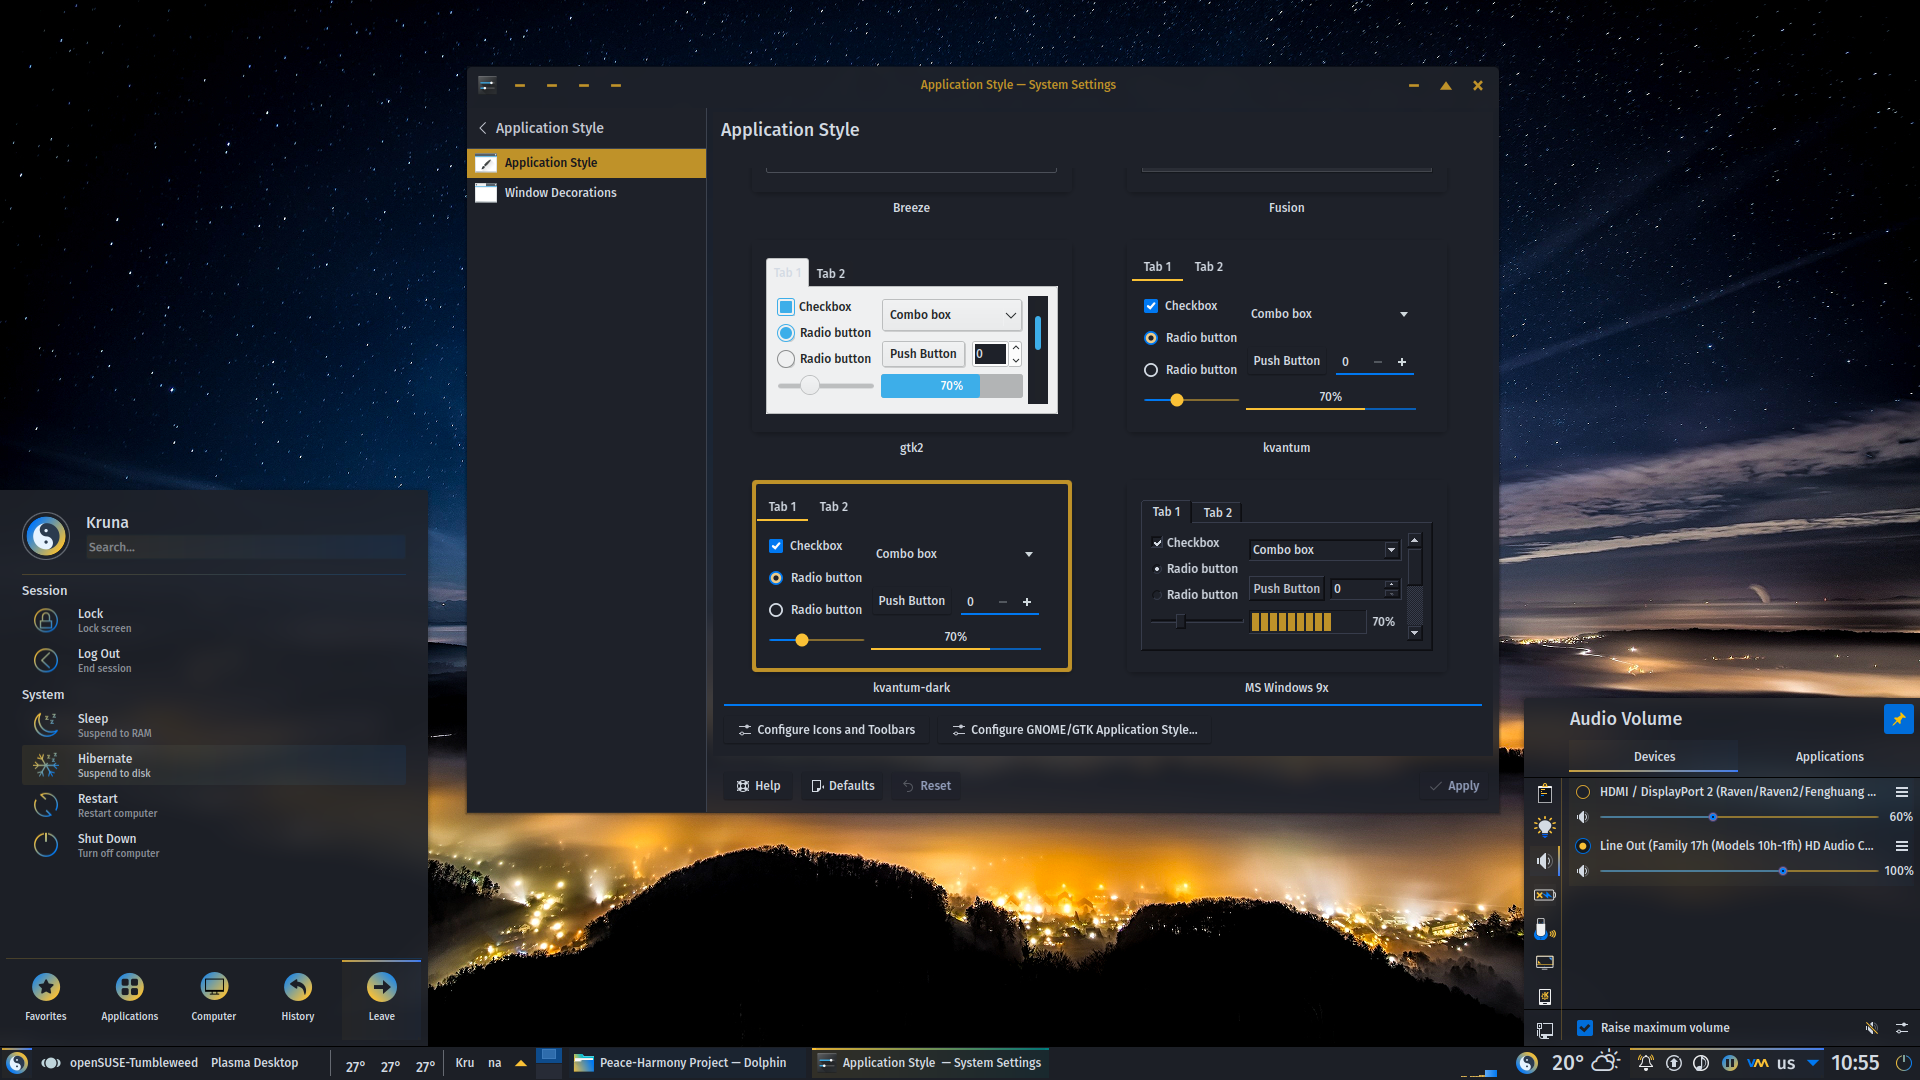Image resolution: width=1920 pixels, height=1080 pixels.
Task: Click the Restart icon
Action: tap(46, 805)
